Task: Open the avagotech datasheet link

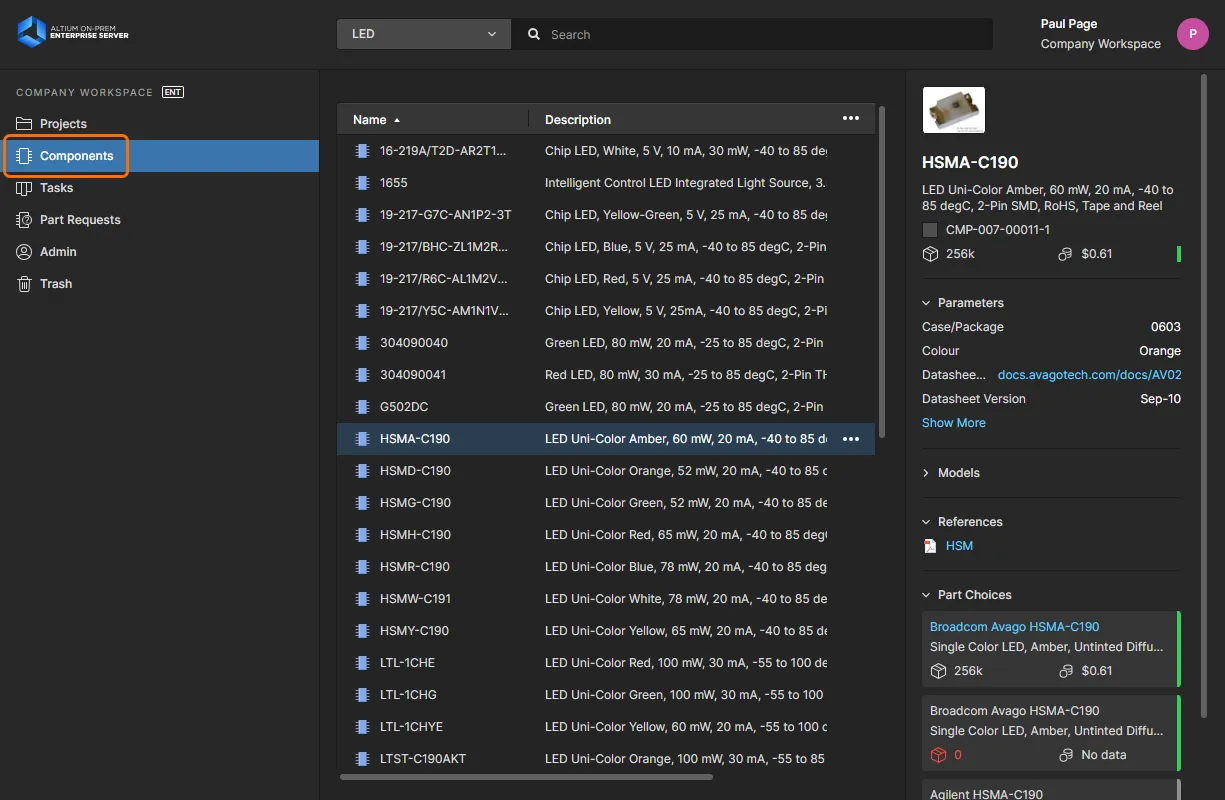Action: 1089,375
